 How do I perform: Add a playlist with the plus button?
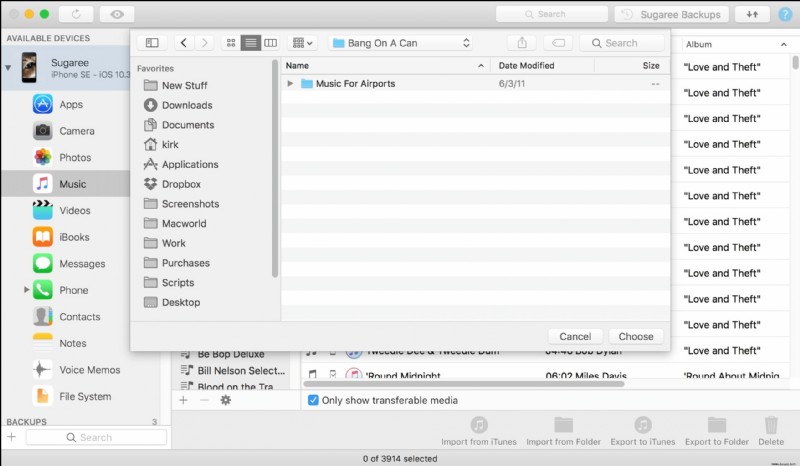[x=183, y=400]
